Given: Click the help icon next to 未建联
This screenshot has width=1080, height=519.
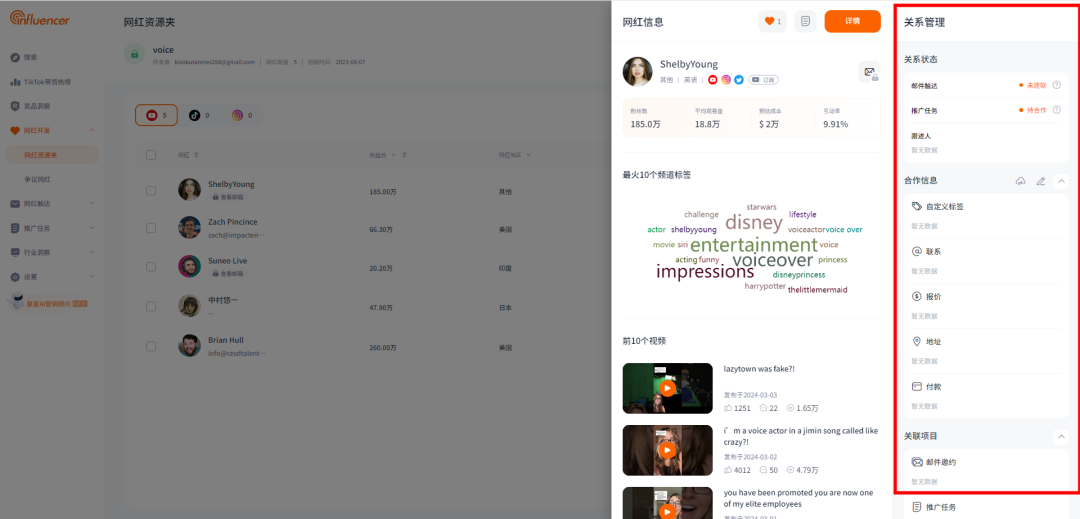Looking at the screenshot, I should point(1057,85).
